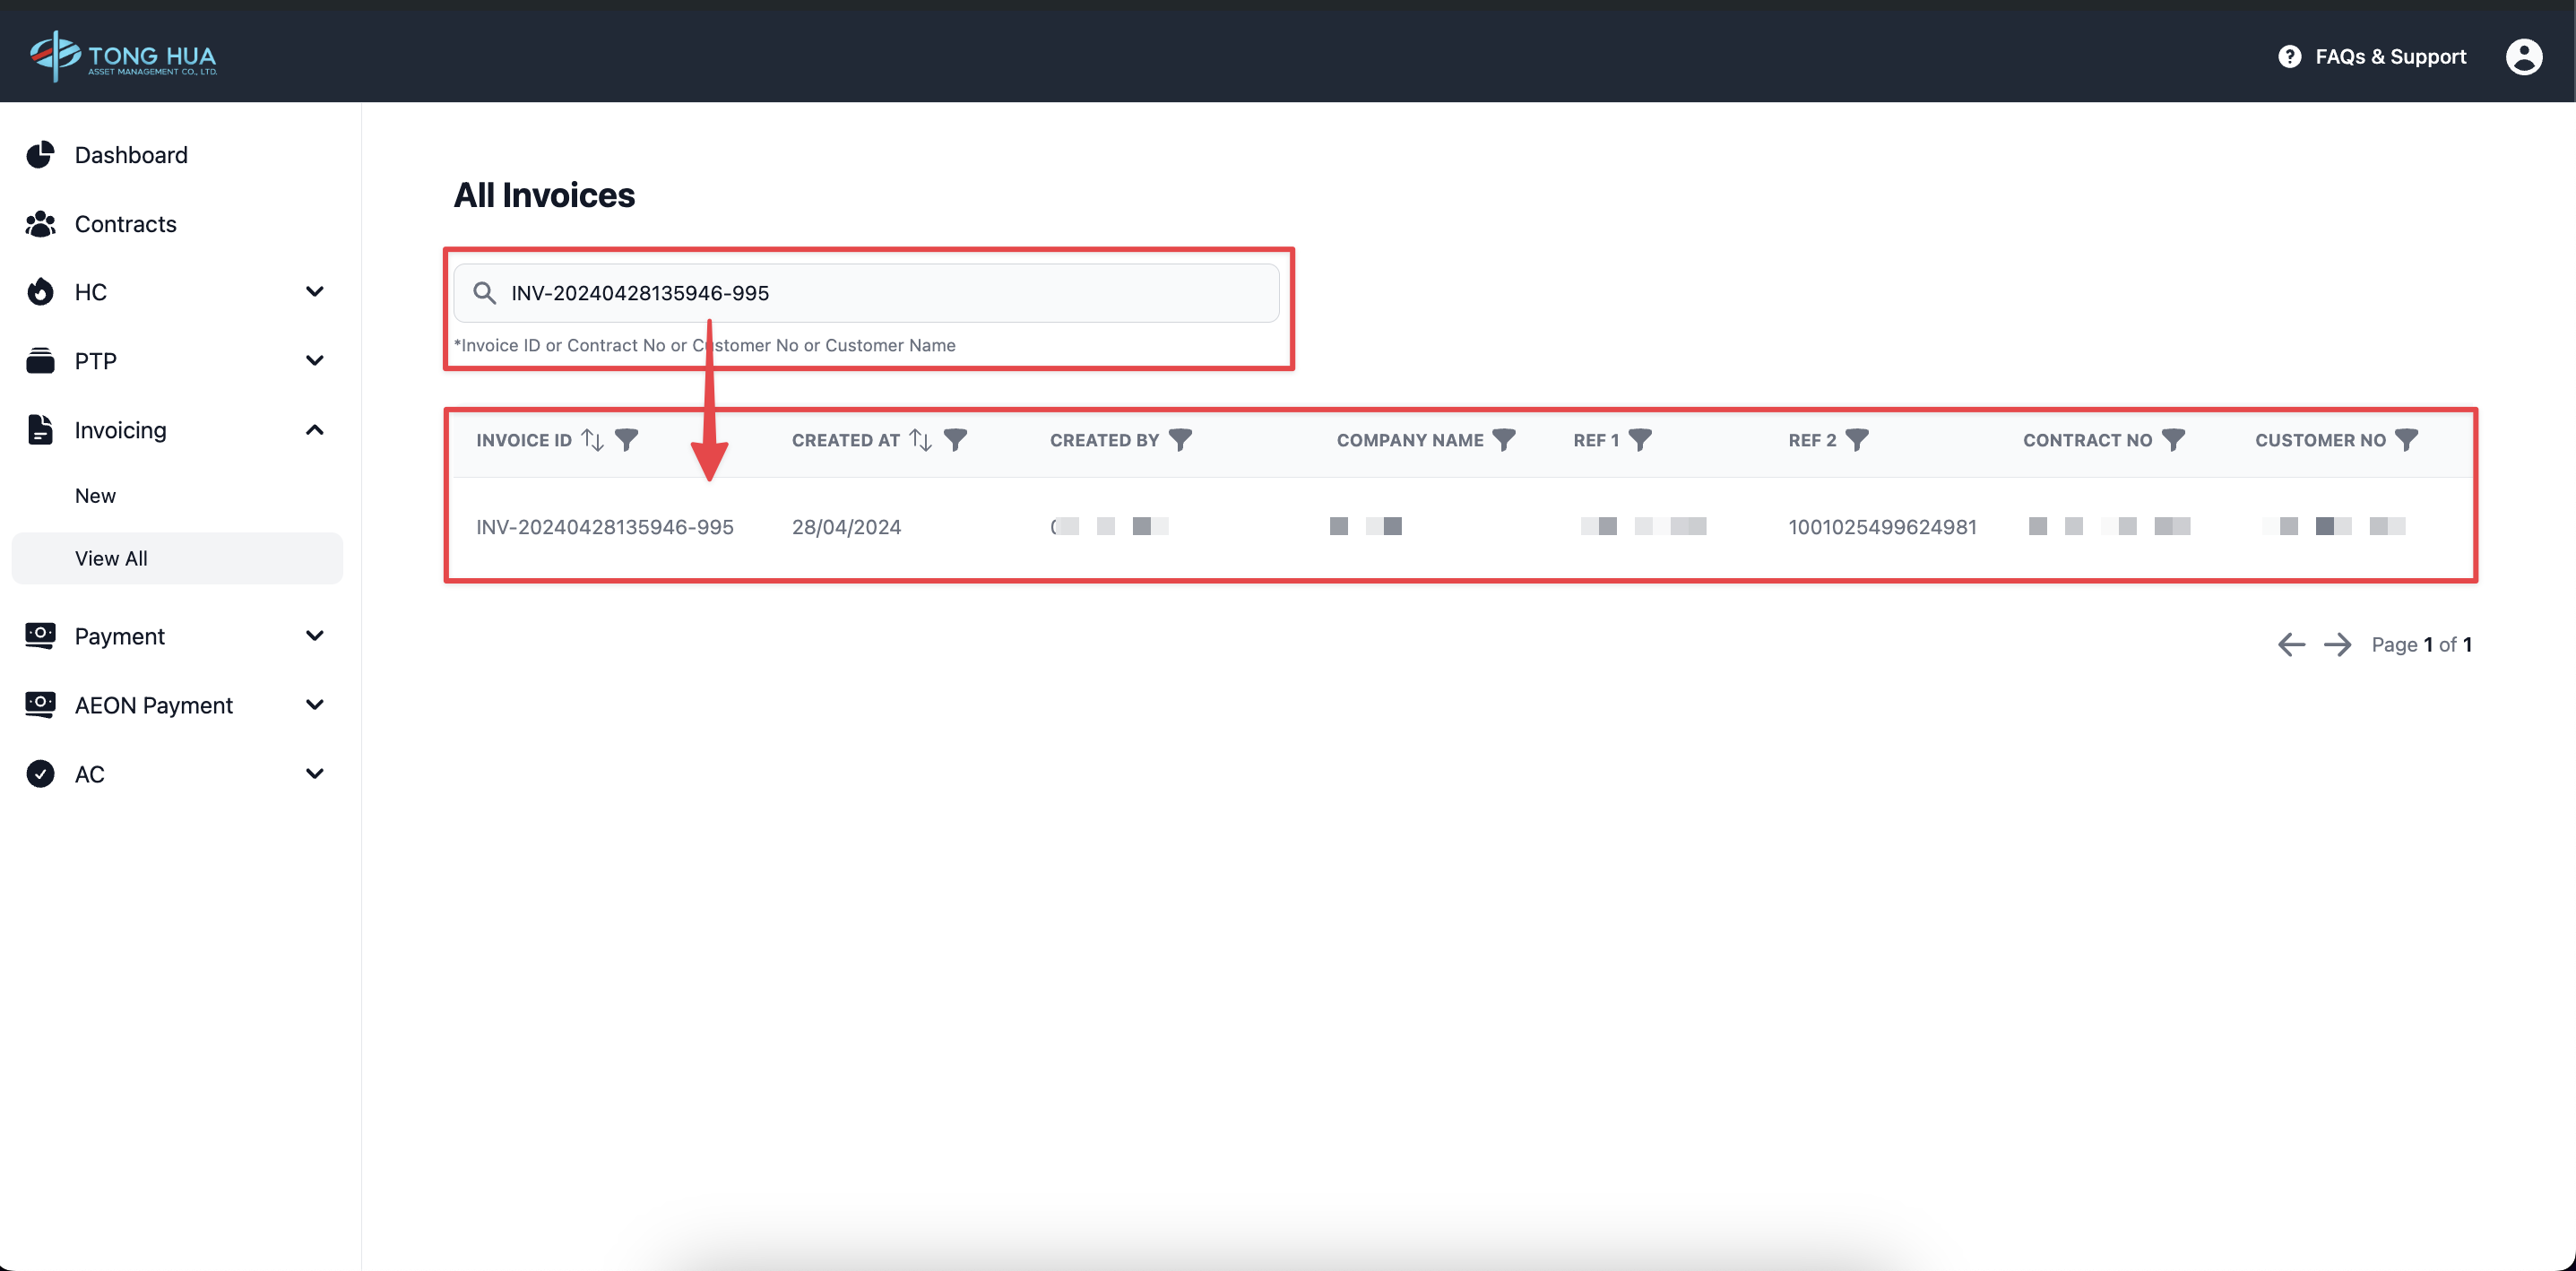The width and height of the screenshot is (2576, 1271).
Task: Select New under Invoicing
Action: coord(95,496)
